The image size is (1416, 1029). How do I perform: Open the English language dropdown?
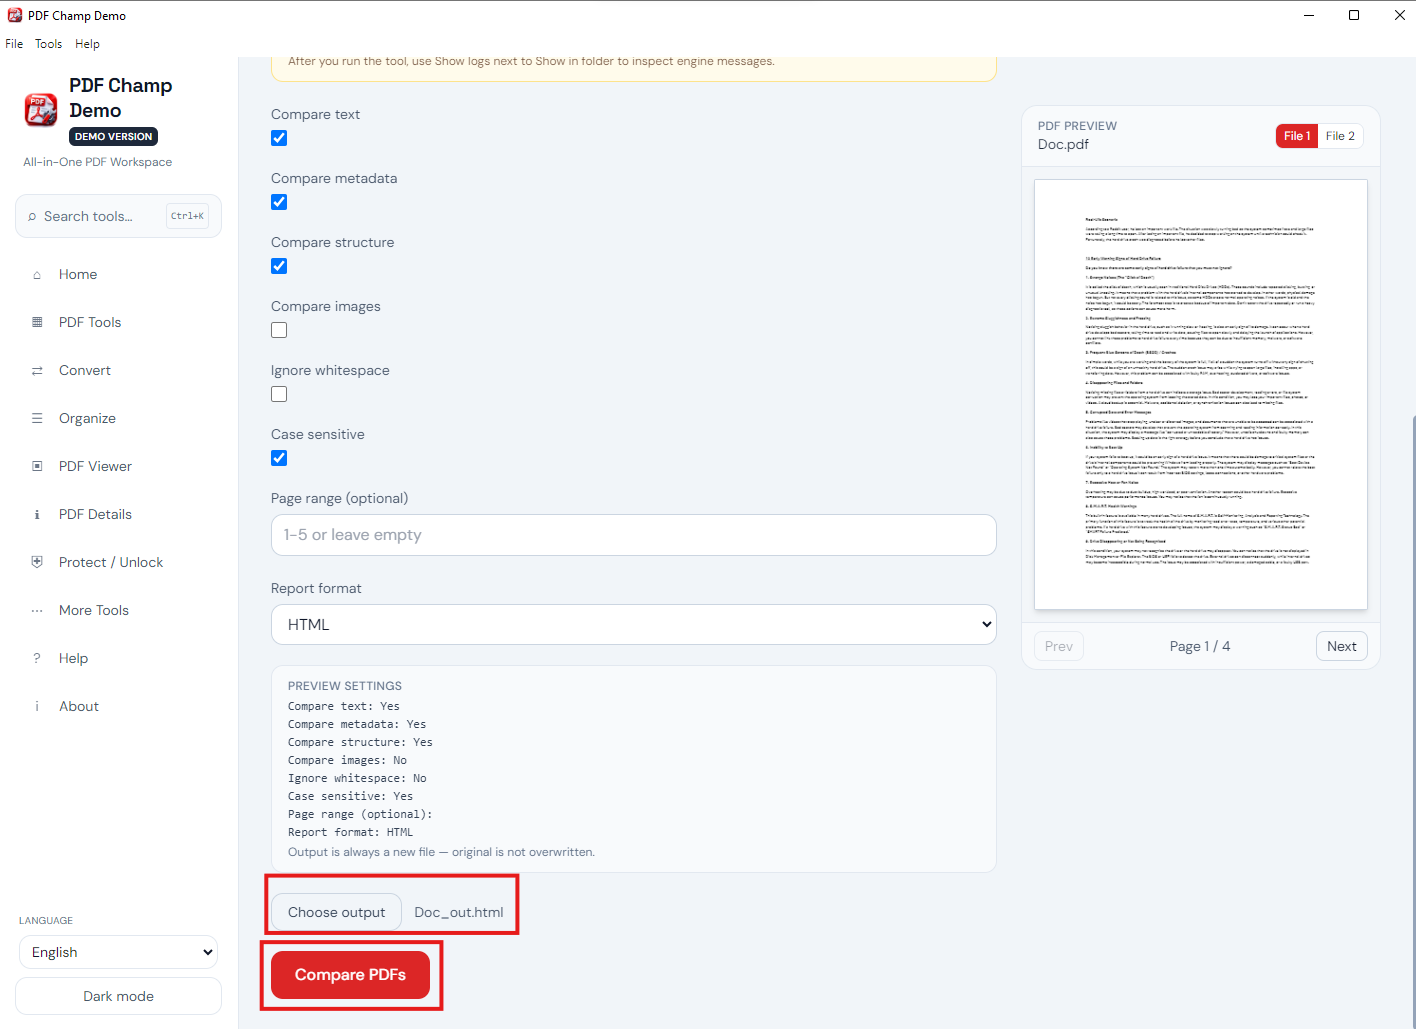pyautogui.click(x=118, y=952)
